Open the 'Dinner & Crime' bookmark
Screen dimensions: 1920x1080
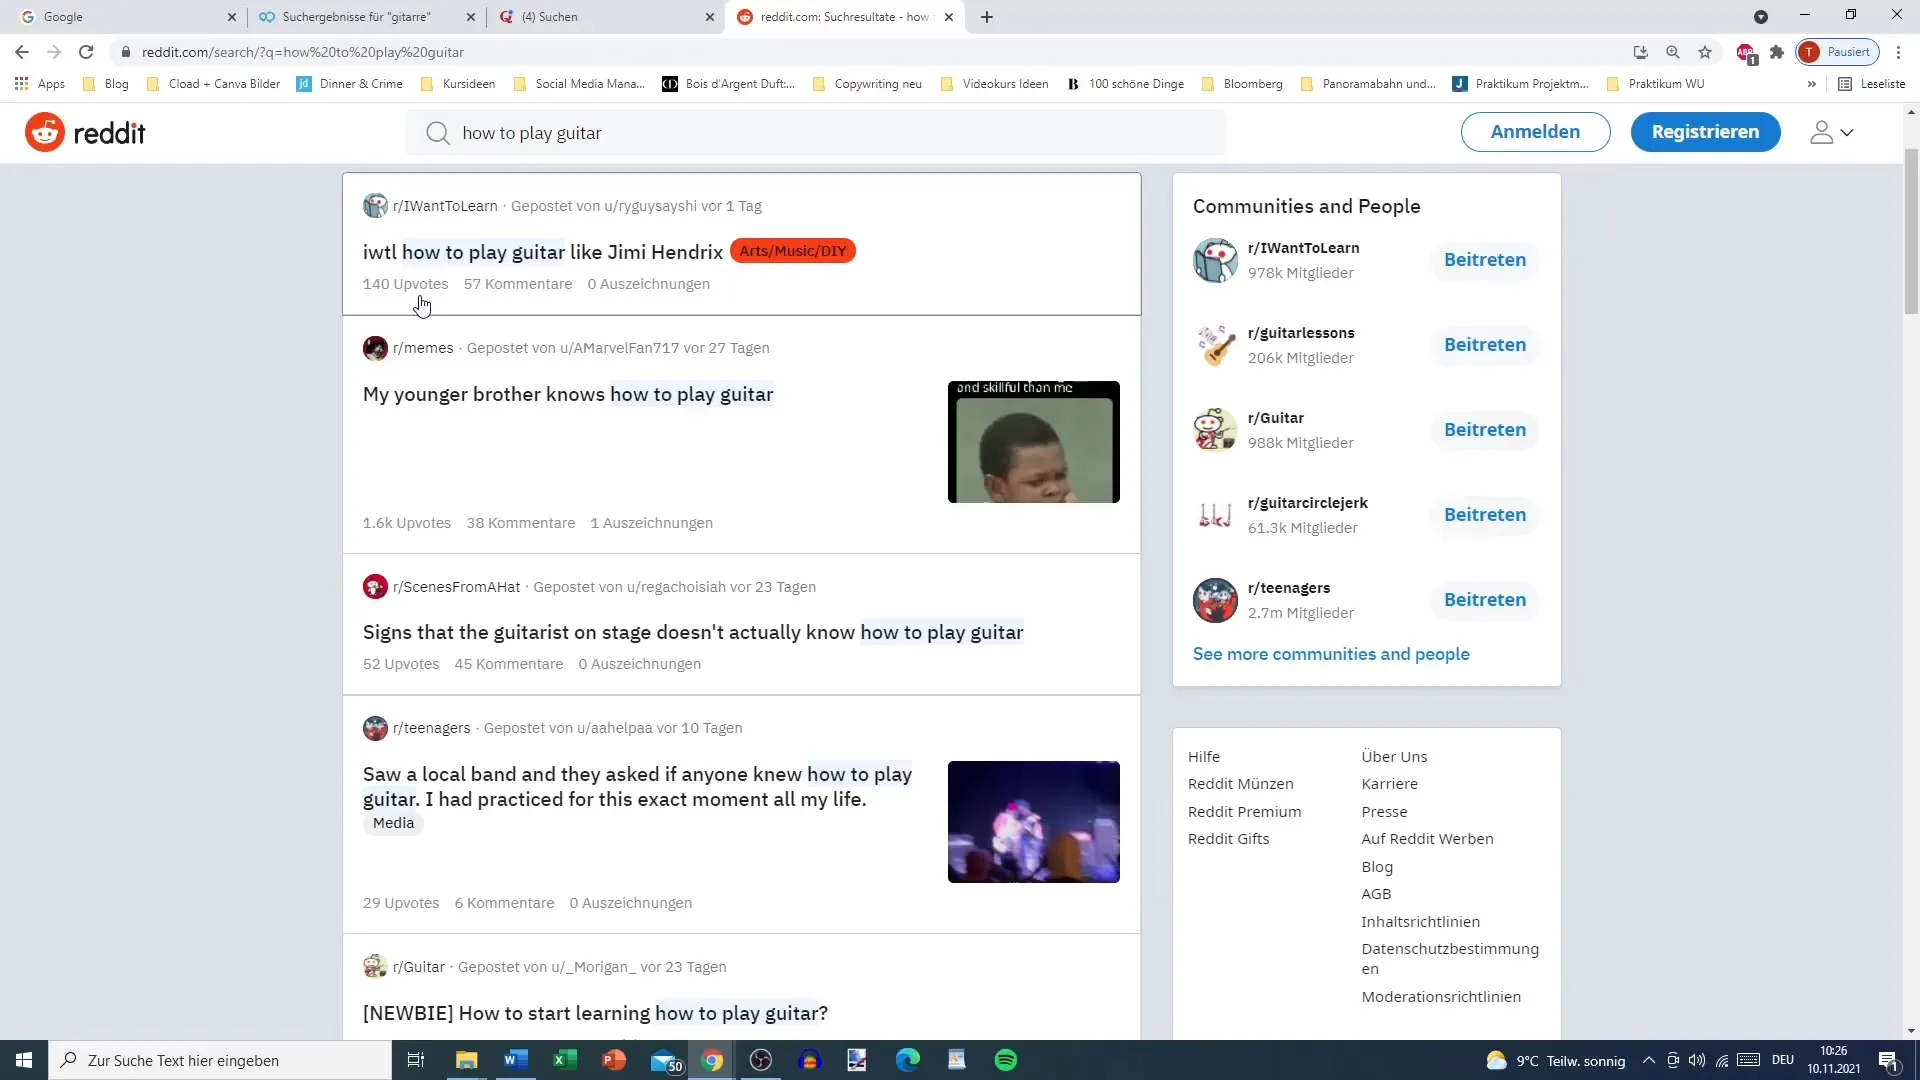350,84
